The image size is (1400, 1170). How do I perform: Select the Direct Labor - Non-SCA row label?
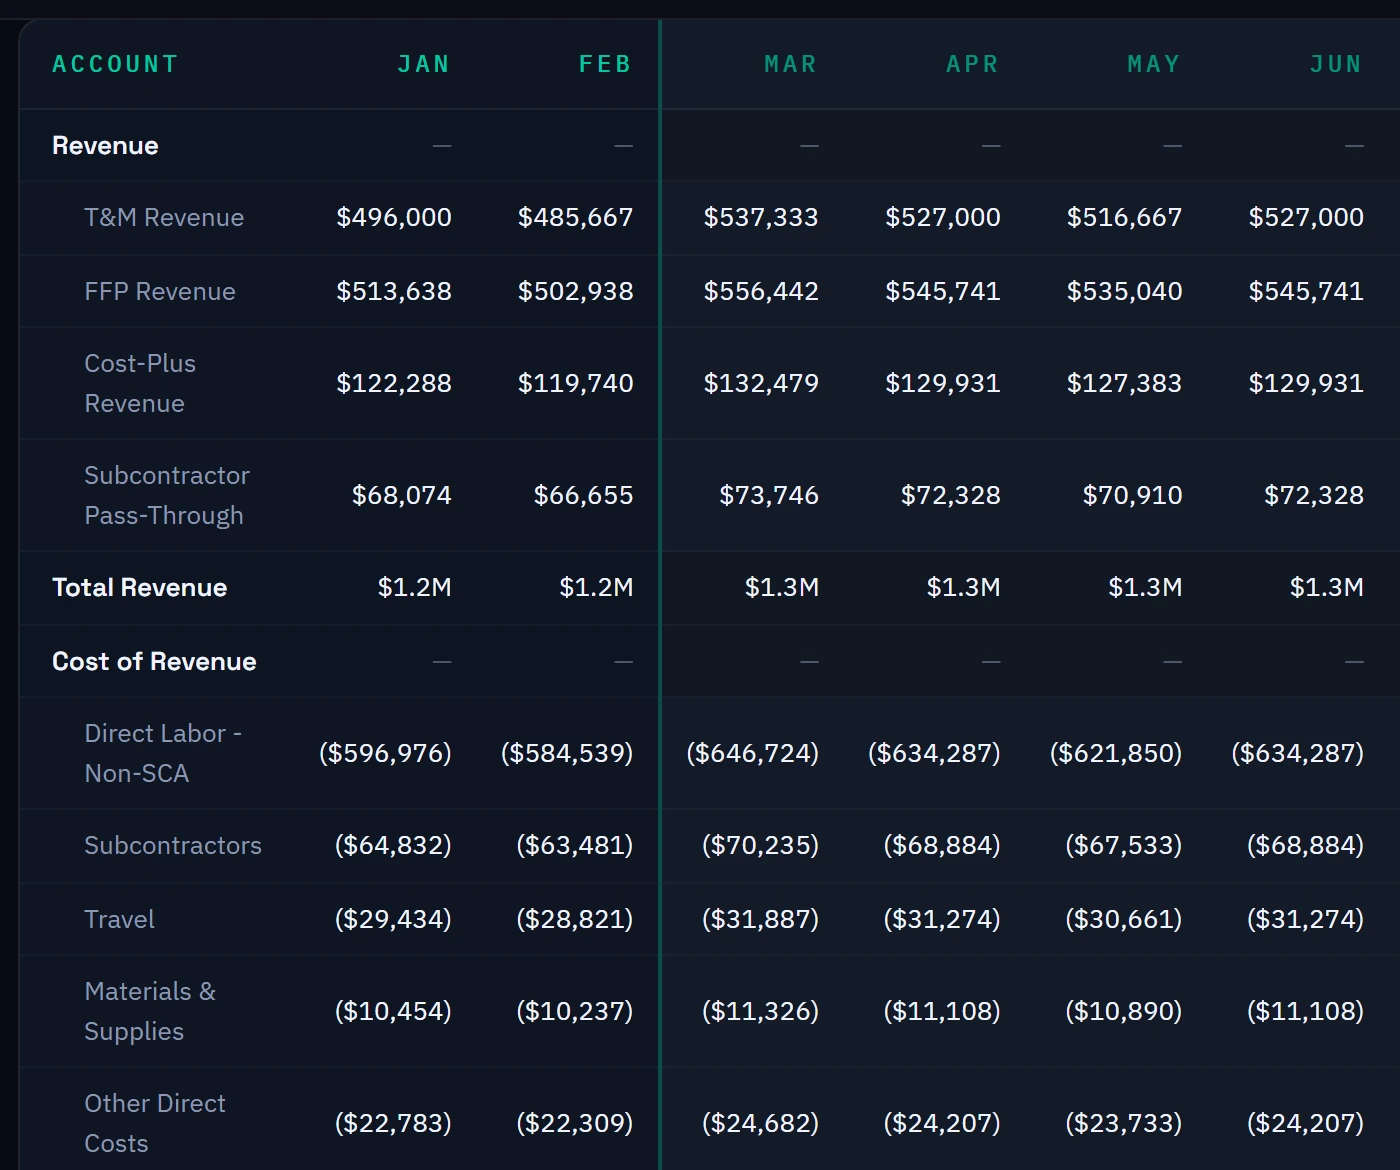pos(163,754)
